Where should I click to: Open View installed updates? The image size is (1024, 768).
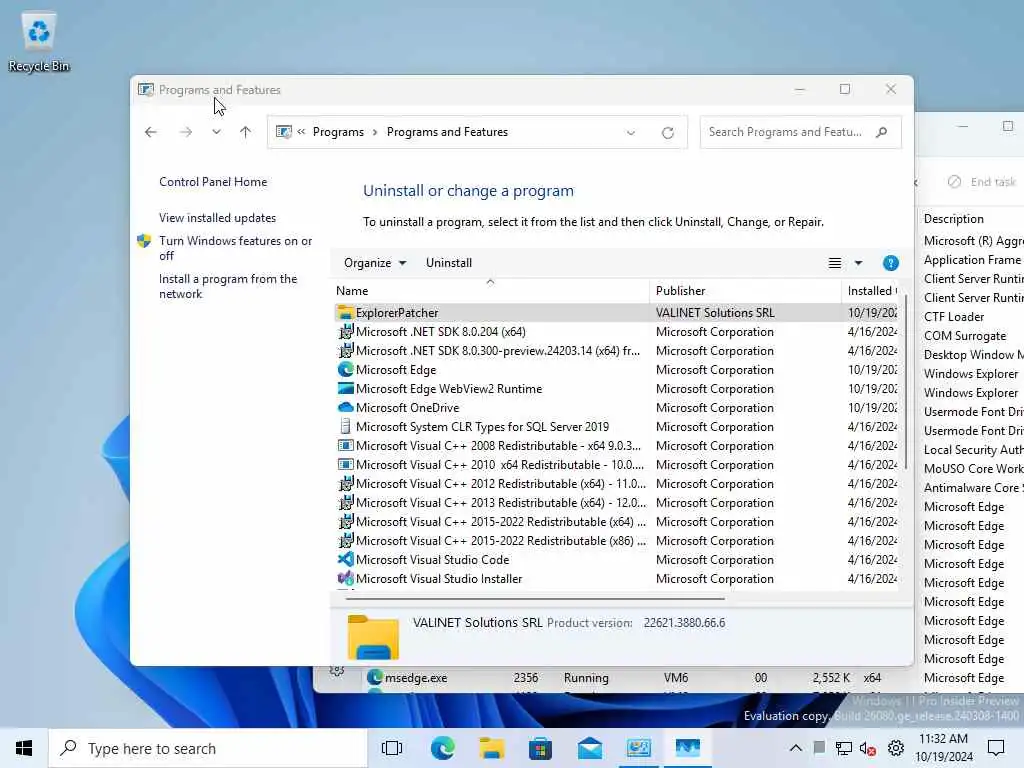pyautogui.click(x=217, y=218)
